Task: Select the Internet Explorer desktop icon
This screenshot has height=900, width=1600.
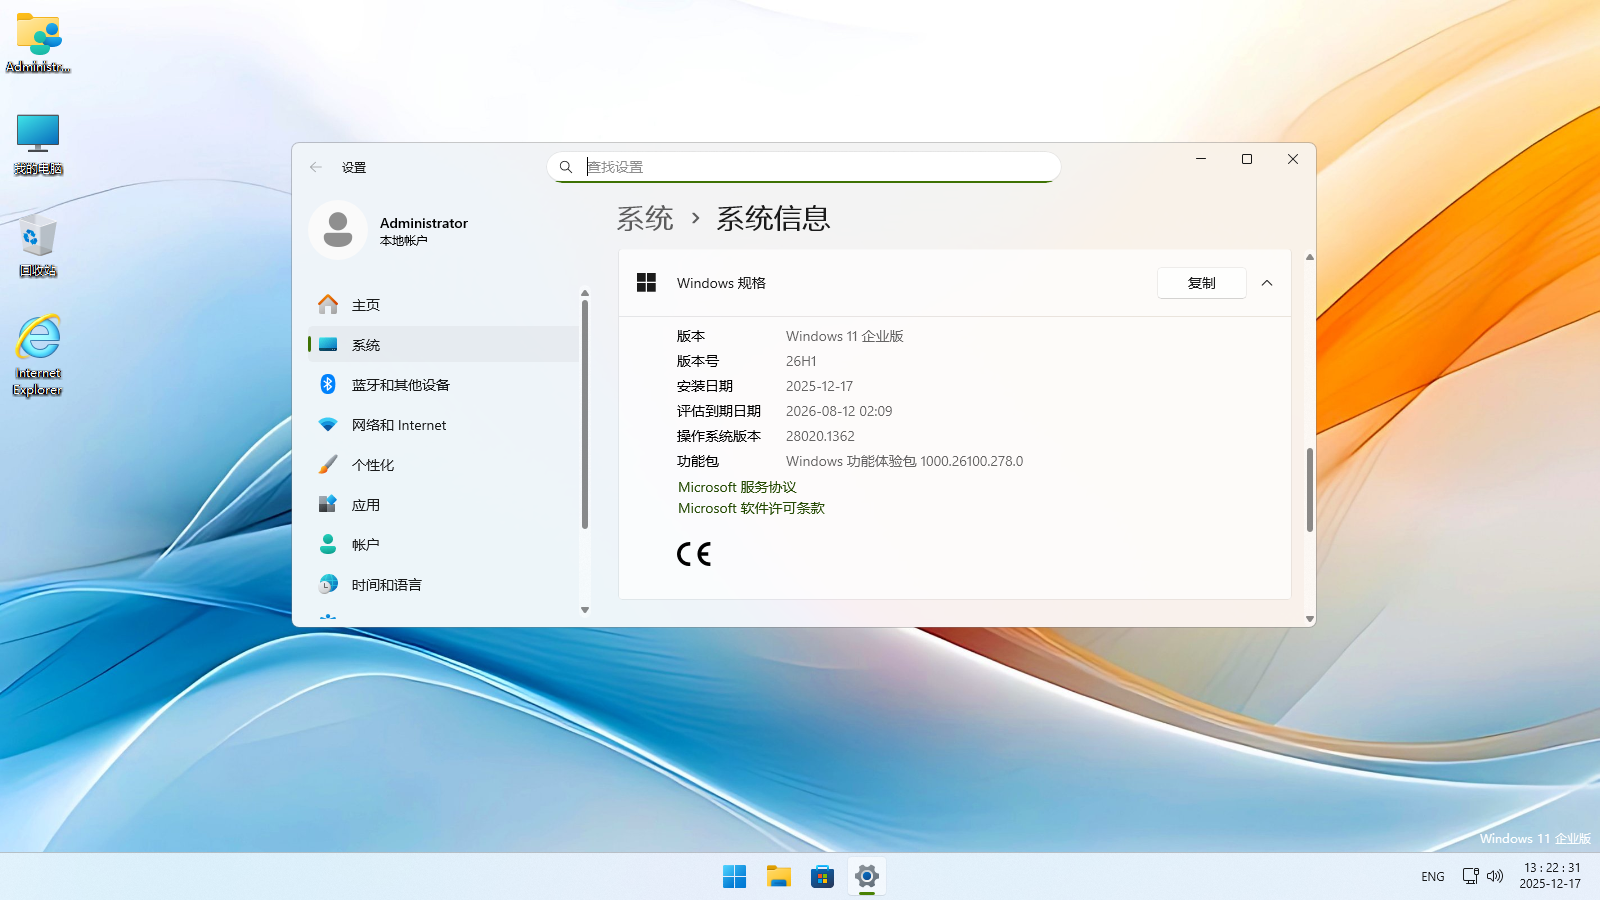Action: coord(38,356)
